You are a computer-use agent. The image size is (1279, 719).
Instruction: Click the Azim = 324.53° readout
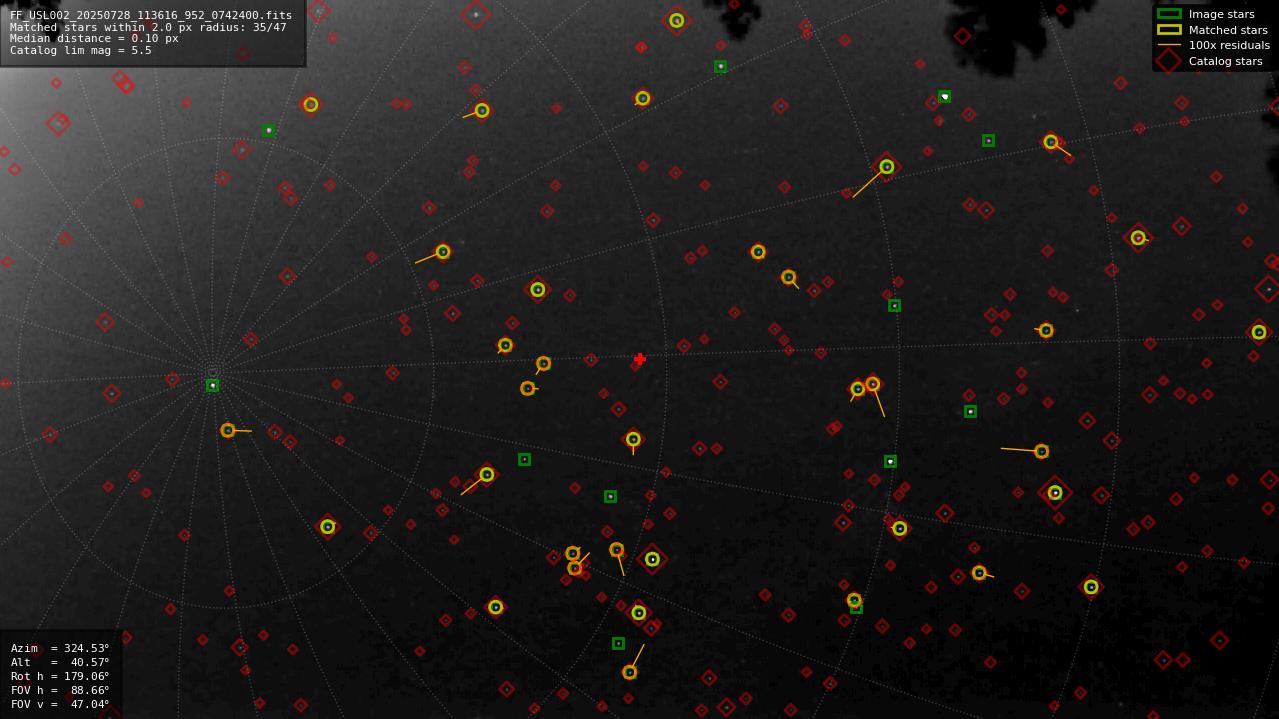click(x=60, y=648)
